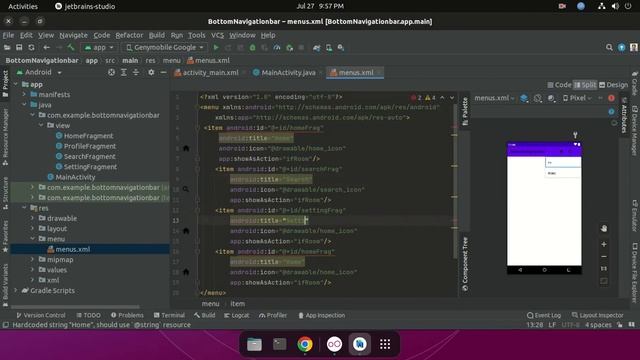Click Make Project hammer icon

coord(71,48)
